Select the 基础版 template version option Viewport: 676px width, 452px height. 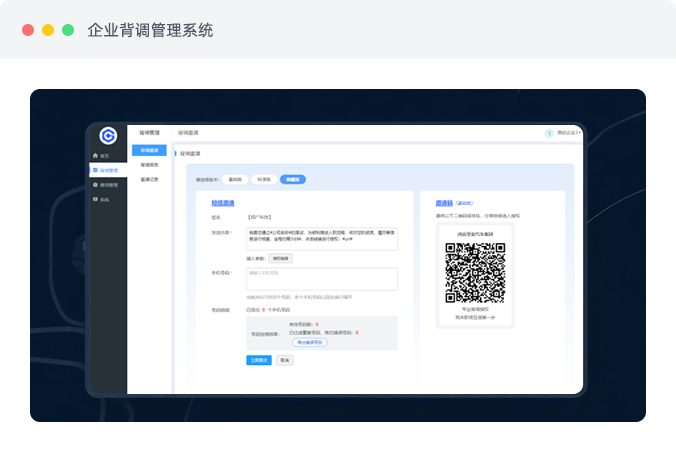click(235, 179)
